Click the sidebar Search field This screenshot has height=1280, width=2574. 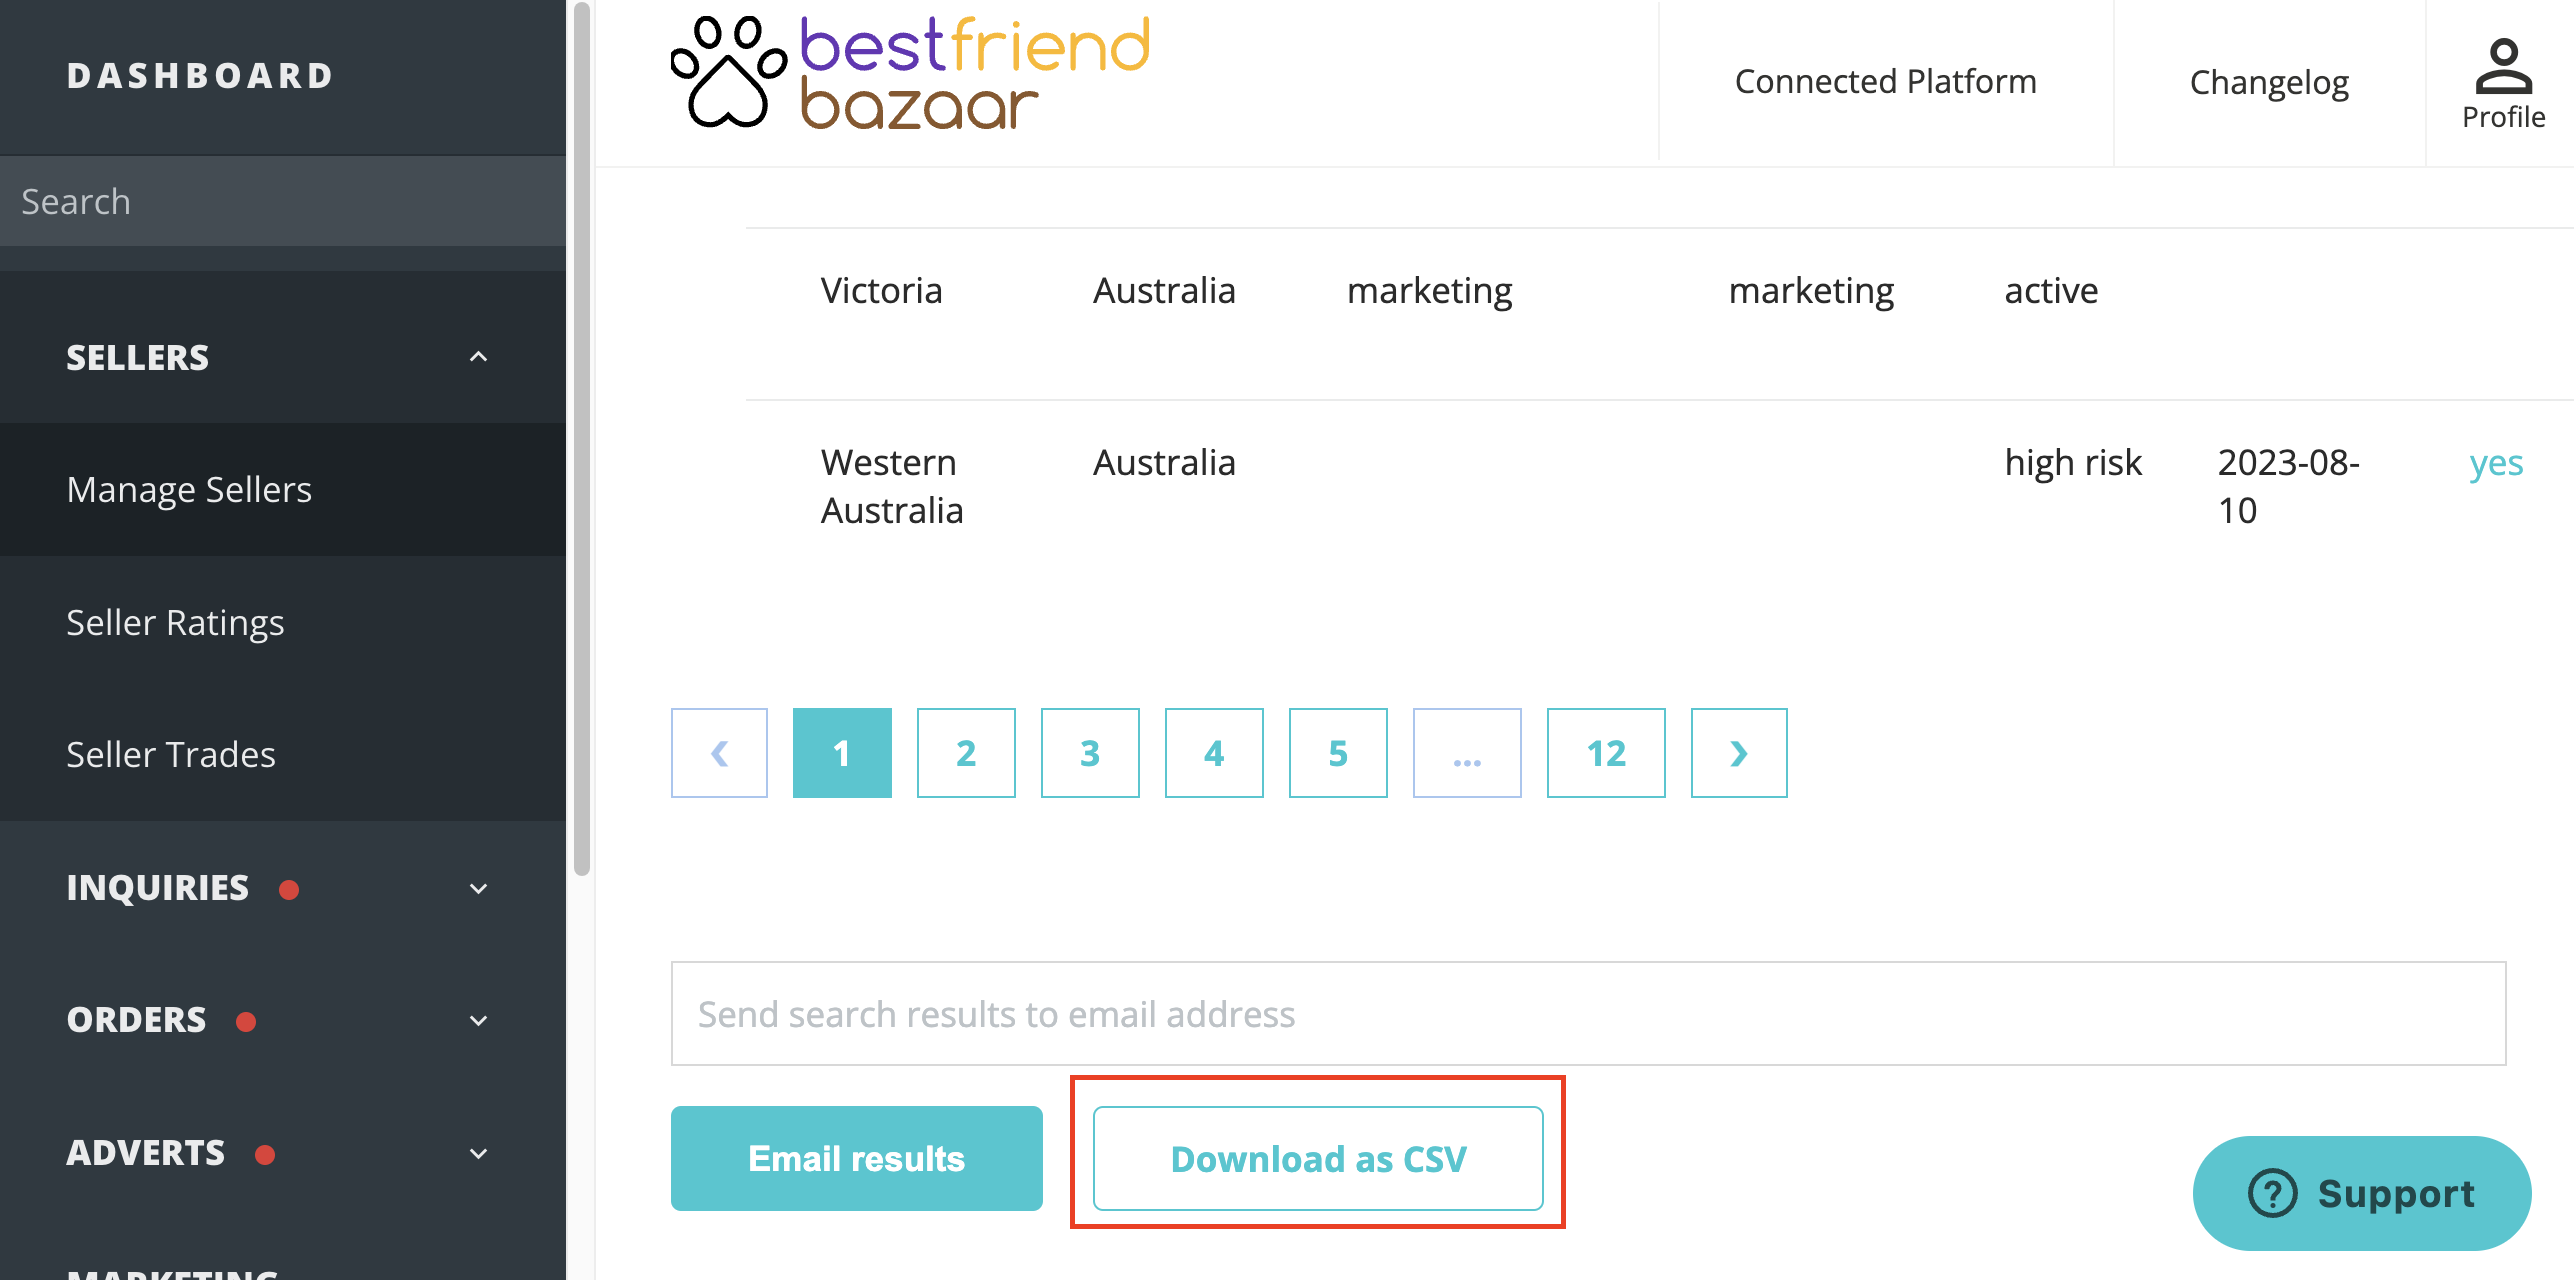(x=283, y=201)
